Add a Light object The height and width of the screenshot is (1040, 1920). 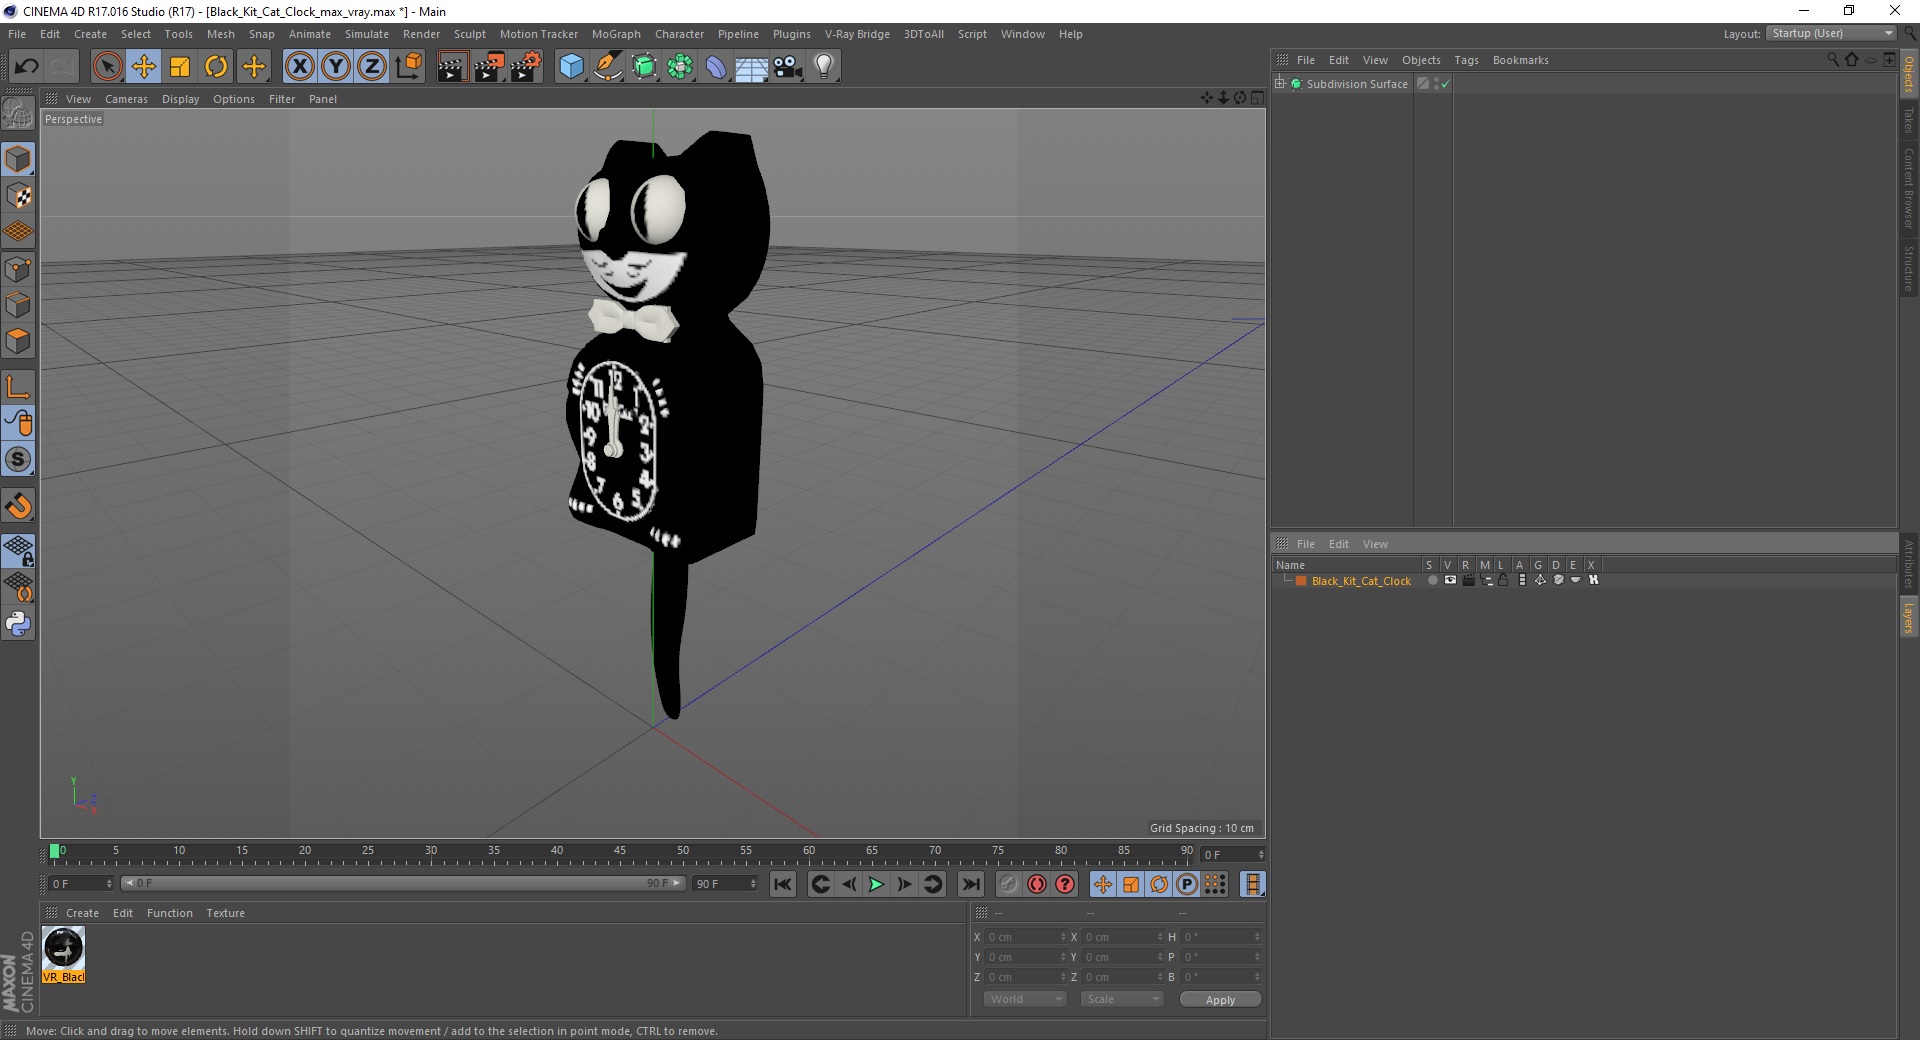pyautogui.click(x=824, y=67)
